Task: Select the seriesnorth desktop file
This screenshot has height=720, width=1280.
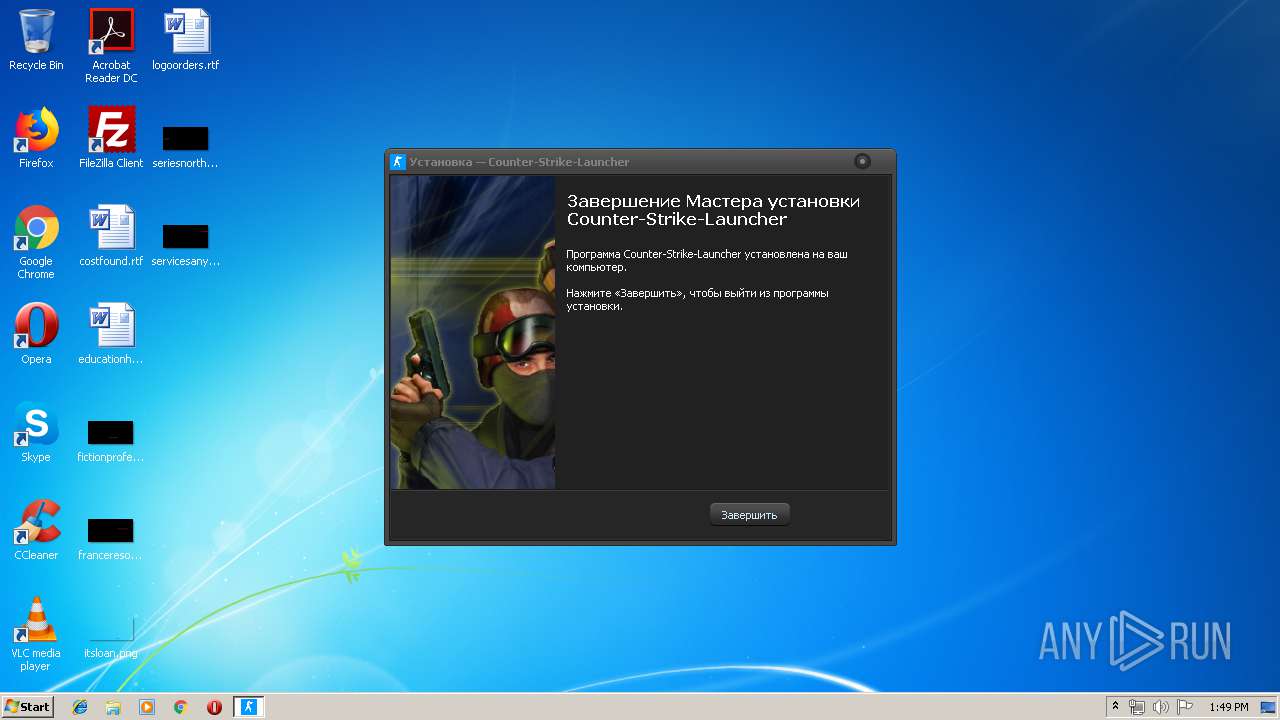Action: click(186, 146)
